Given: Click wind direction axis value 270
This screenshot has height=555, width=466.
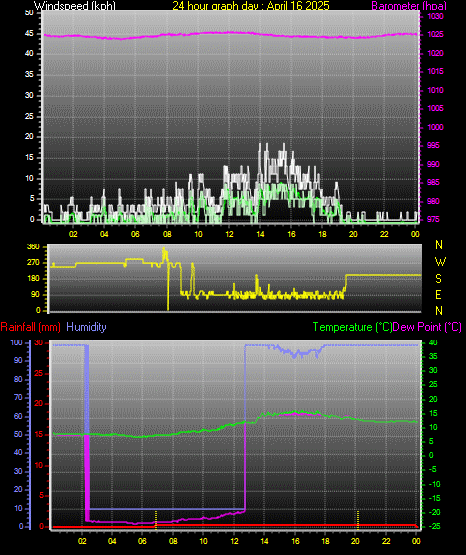Looking at the screenshot, I should coord(33,263).
